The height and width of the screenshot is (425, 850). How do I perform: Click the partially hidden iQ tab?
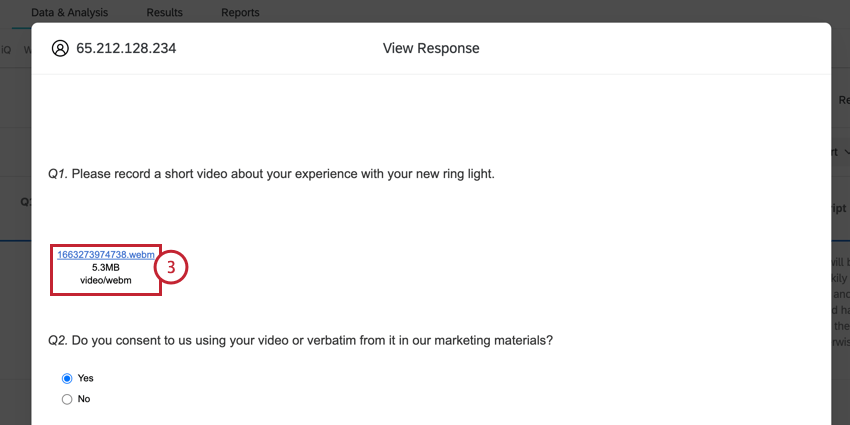[6, 48]
